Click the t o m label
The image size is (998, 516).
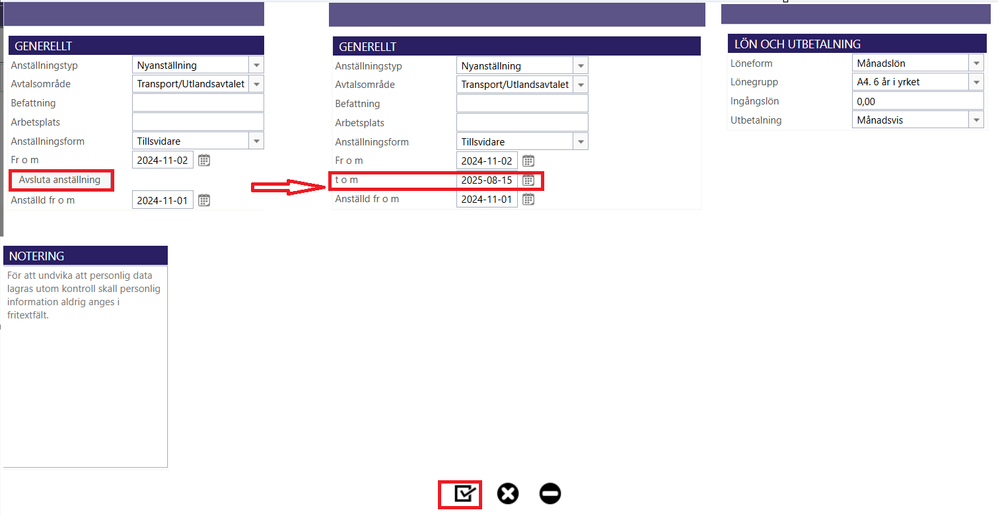click(347, 180)
